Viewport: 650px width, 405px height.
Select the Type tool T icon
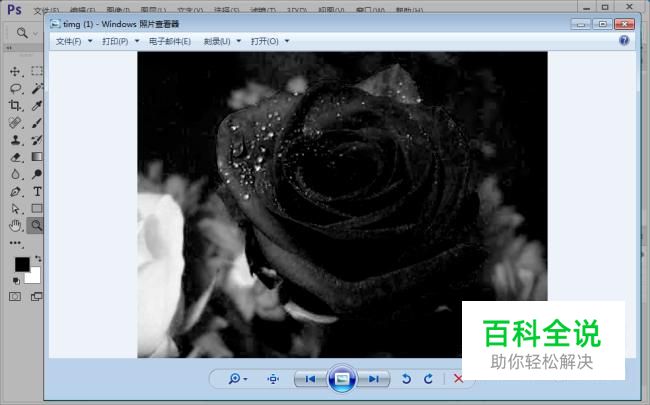pyautogui.click(x=37, y=192)
